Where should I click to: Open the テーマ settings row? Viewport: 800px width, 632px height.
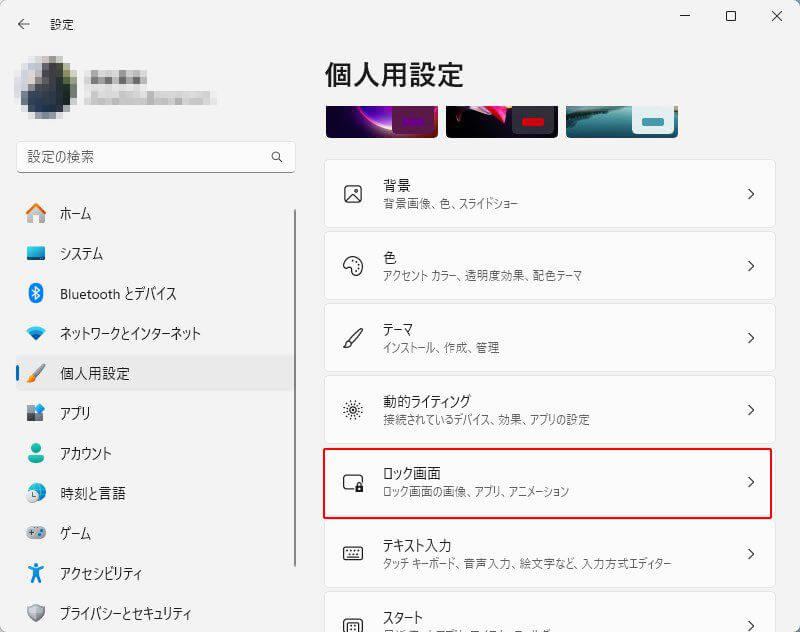pyautogui.click(x=549, y=338)
